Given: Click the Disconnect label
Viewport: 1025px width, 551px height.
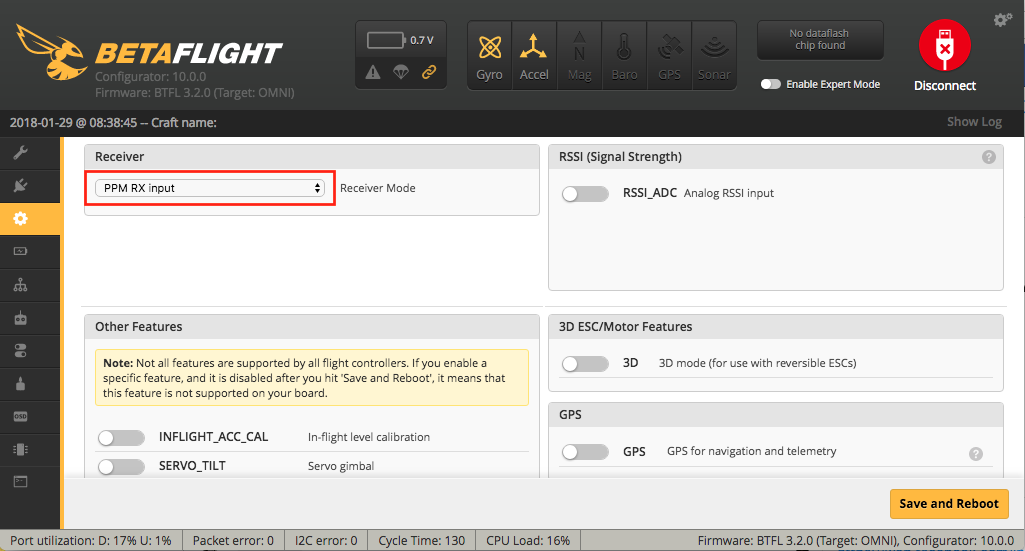Looking at the screenshot, I should pos(945,86).
